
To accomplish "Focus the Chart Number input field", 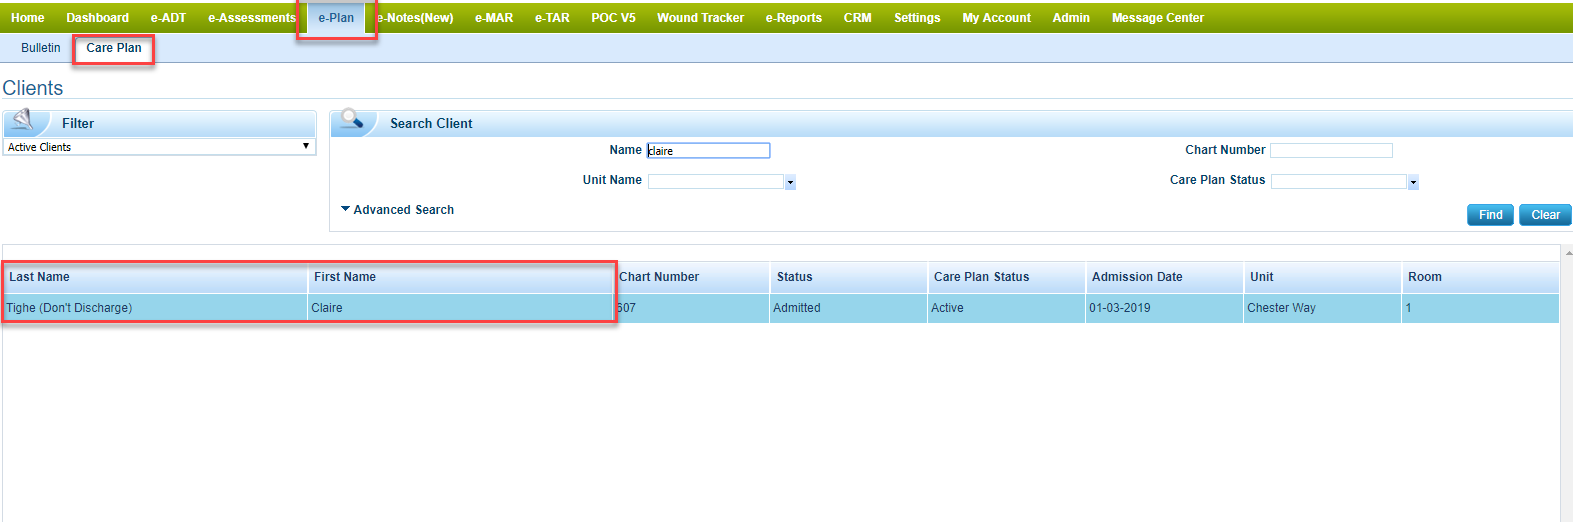I will [x=1331, y=151].
